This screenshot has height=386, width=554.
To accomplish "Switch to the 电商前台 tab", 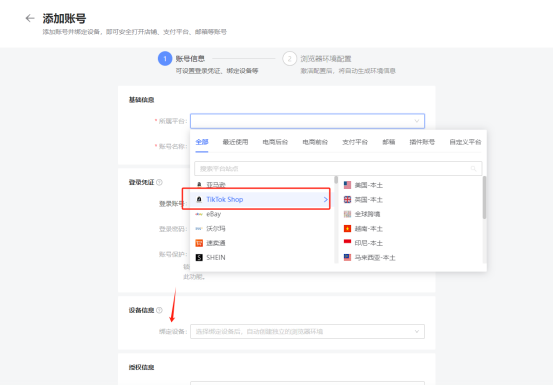I will click(x=315, y=142).
